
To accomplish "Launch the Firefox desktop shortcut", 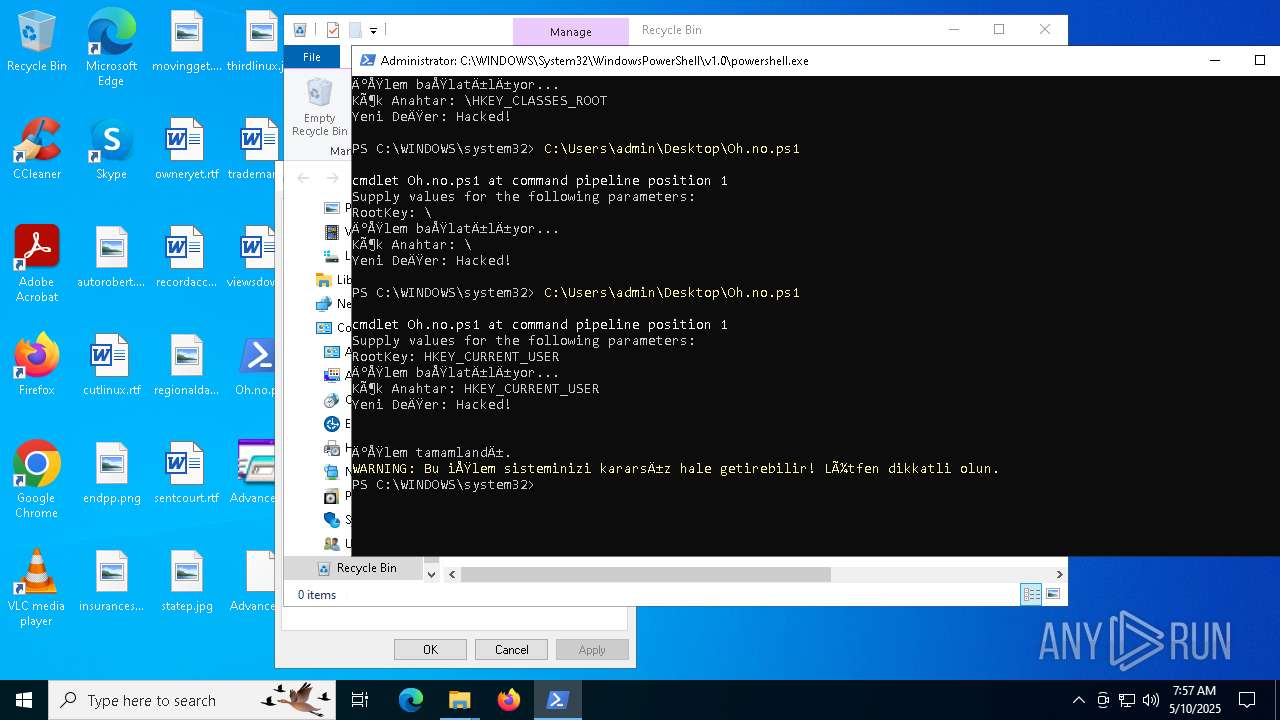I will pyautogui.click(x=37, y=365).
